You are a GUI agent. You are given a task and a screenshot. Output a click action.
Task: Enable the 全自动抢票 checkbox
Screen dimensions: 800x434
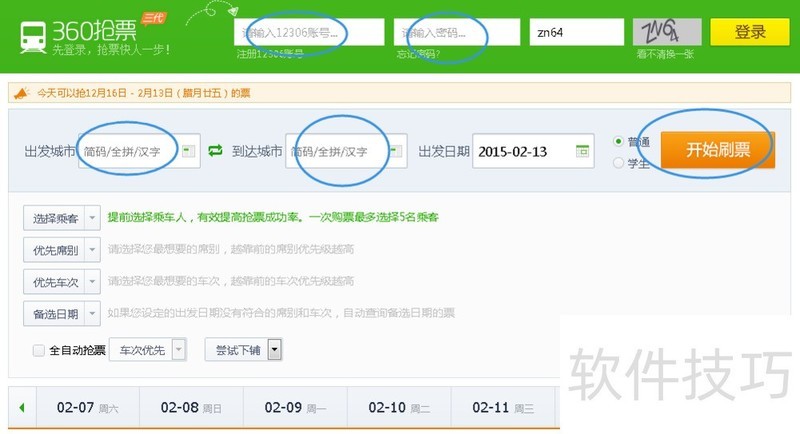(39, 350)
